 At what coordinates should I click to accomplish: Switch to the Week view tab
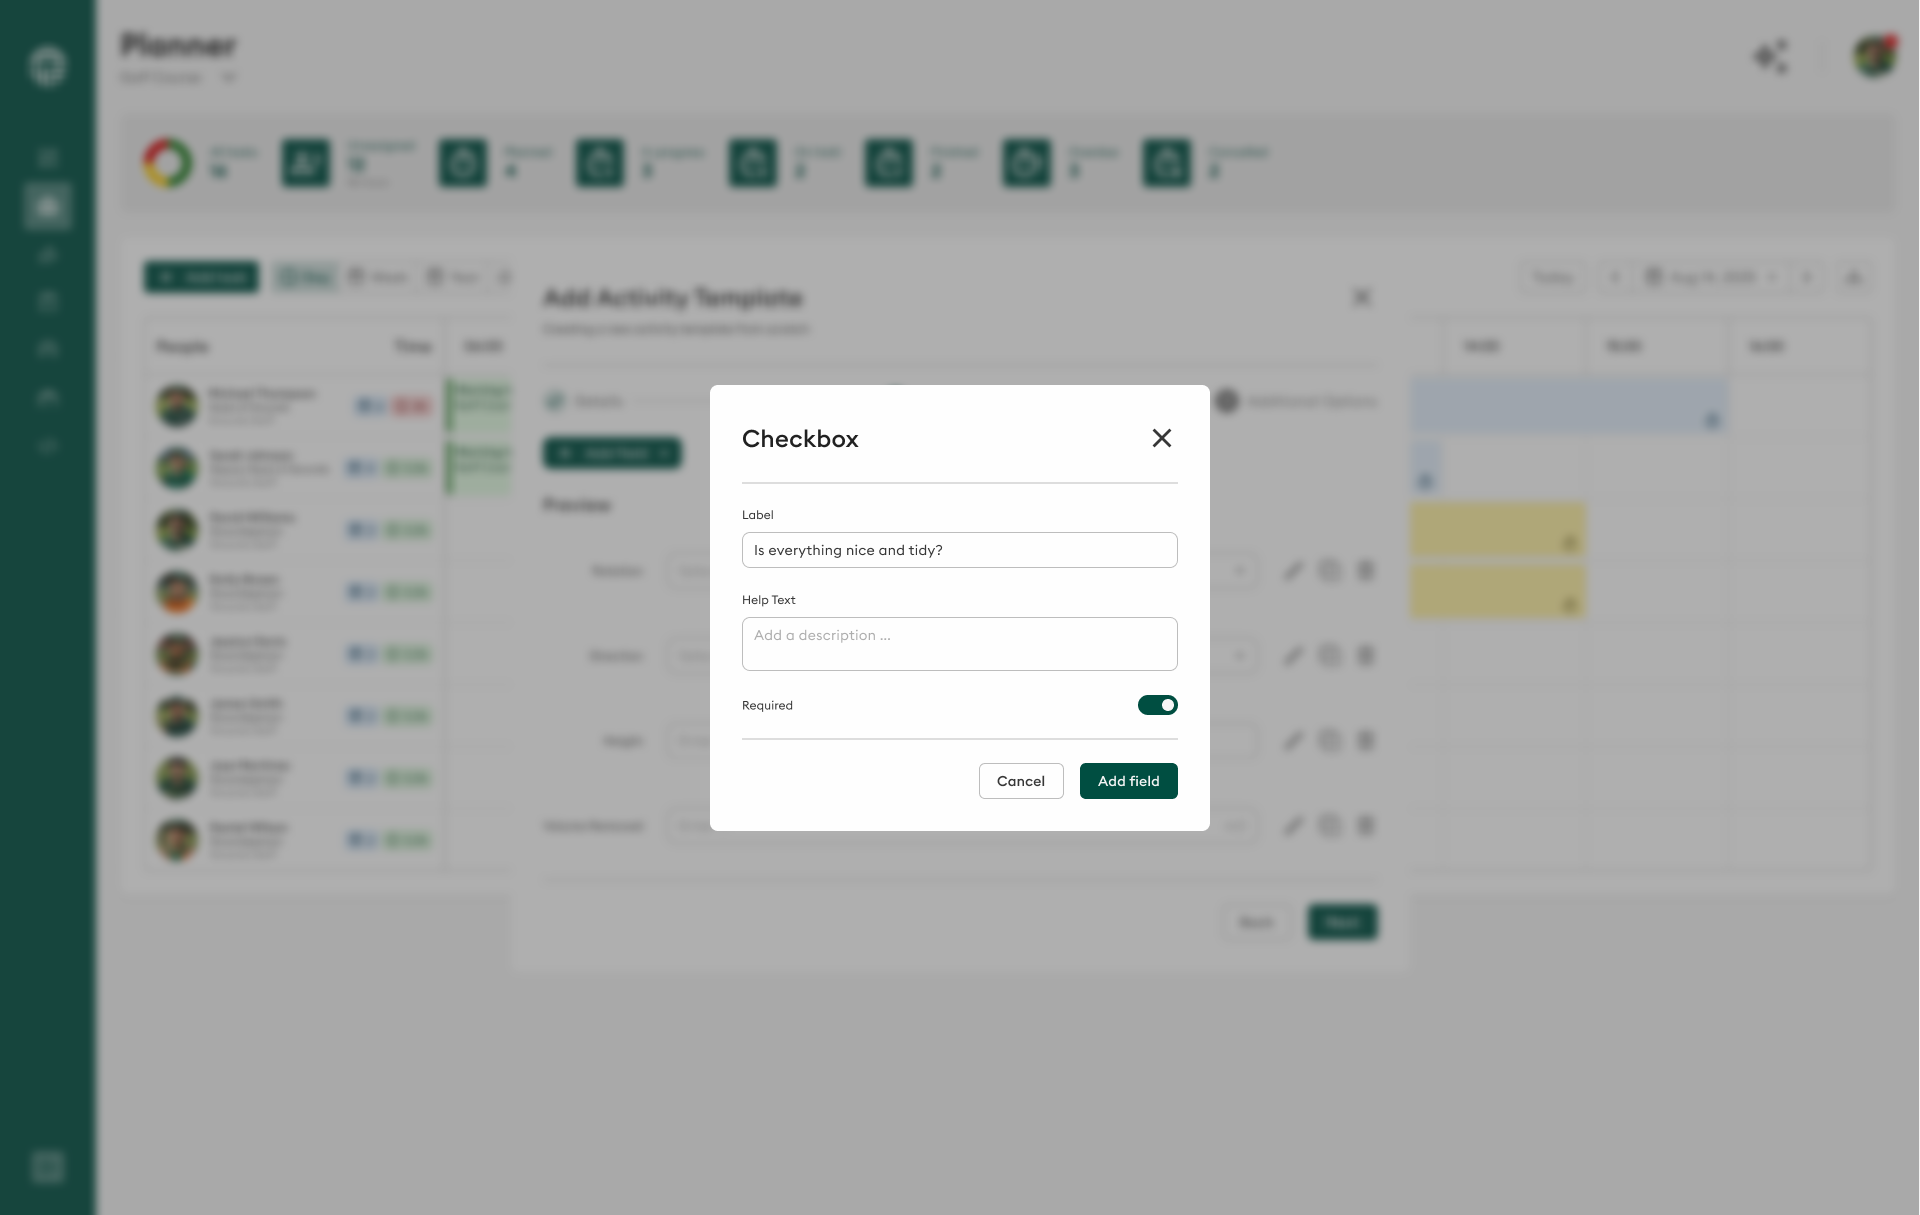click(x=378, y=277)
